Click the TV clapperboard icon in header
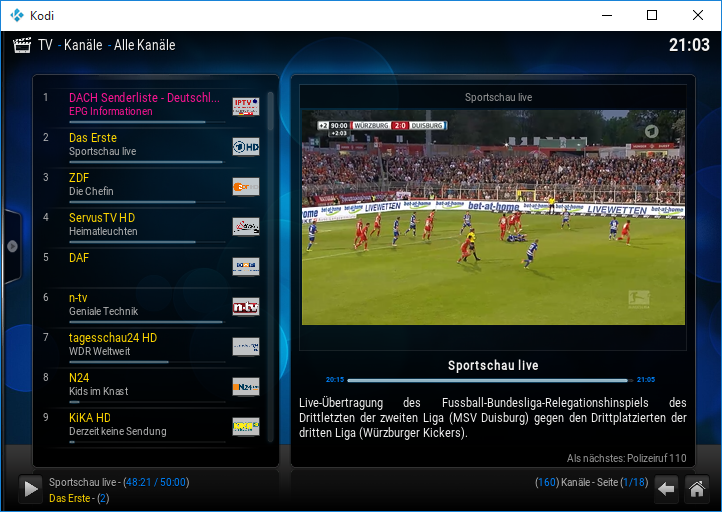Screen dimensions: 722x512 (x=22, y=45)
